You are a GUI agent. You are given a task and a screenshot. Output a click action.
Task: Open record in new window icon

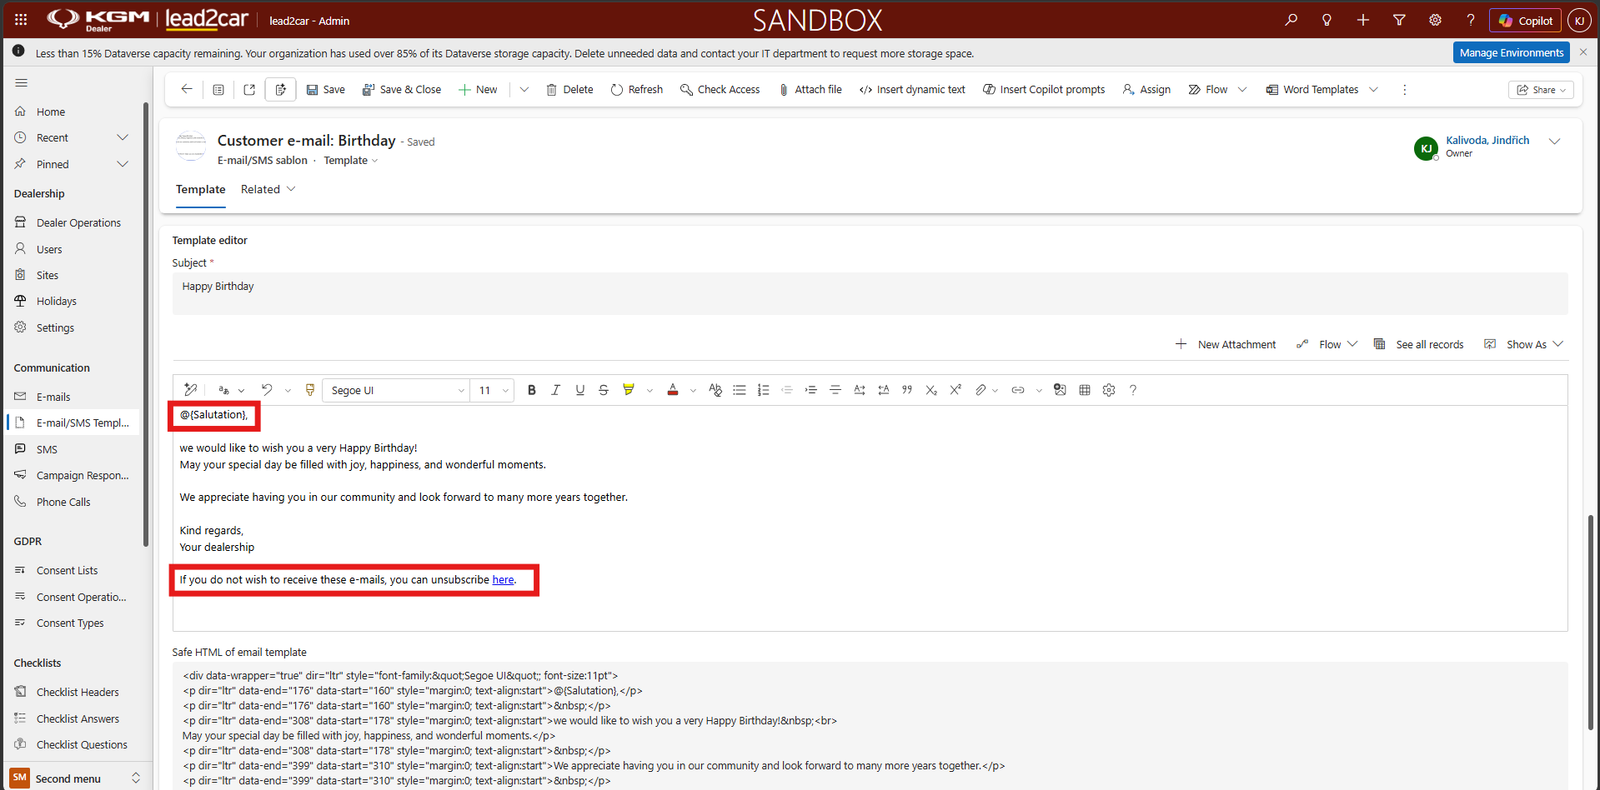(249, 90)
